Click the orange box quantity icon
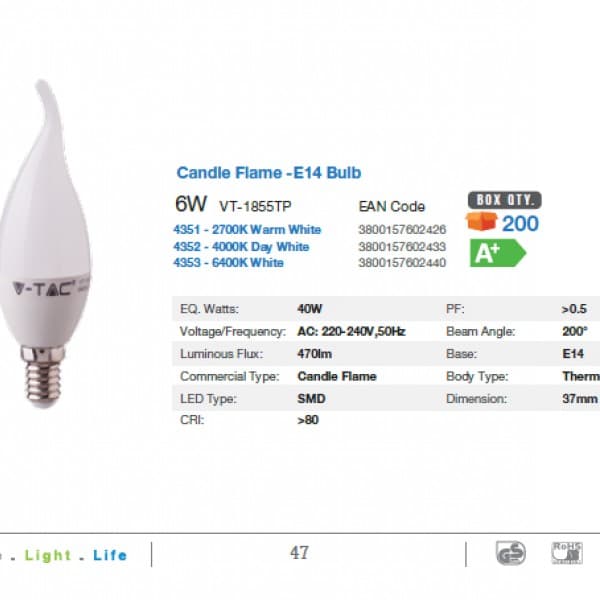The width and height of the screenshot is (600, 600). tap(481, 221)
